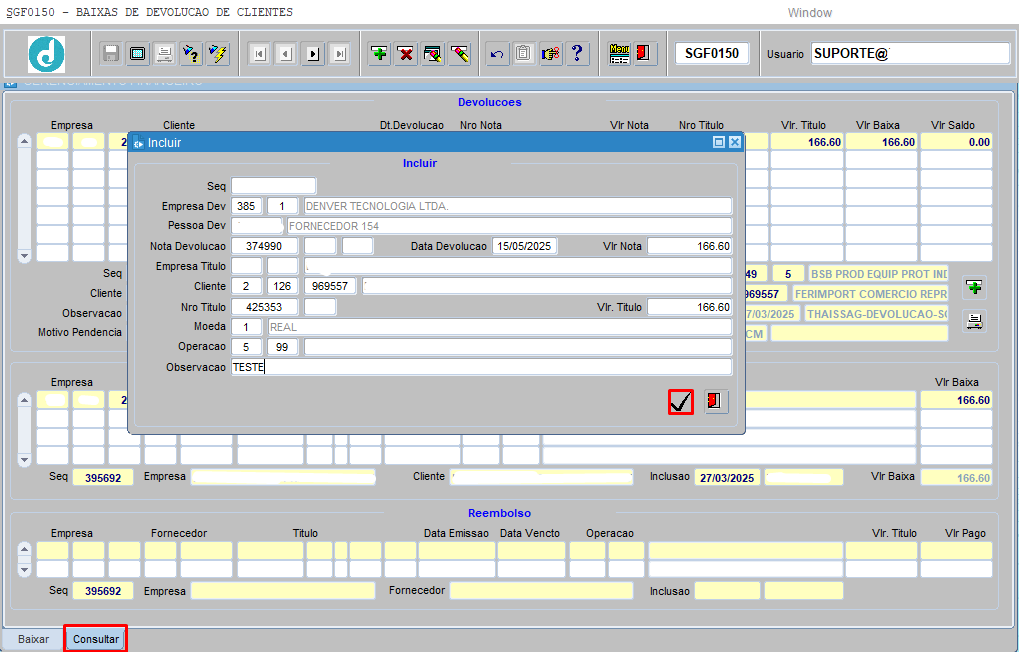Go to the next record arrow
The height and width of the screenshot is (652, 1019).
(x=313, y=53)
